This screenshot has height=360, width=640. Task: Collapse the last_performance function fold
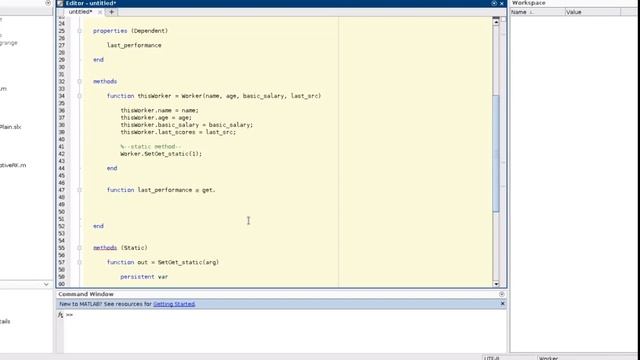pos(80,190)
